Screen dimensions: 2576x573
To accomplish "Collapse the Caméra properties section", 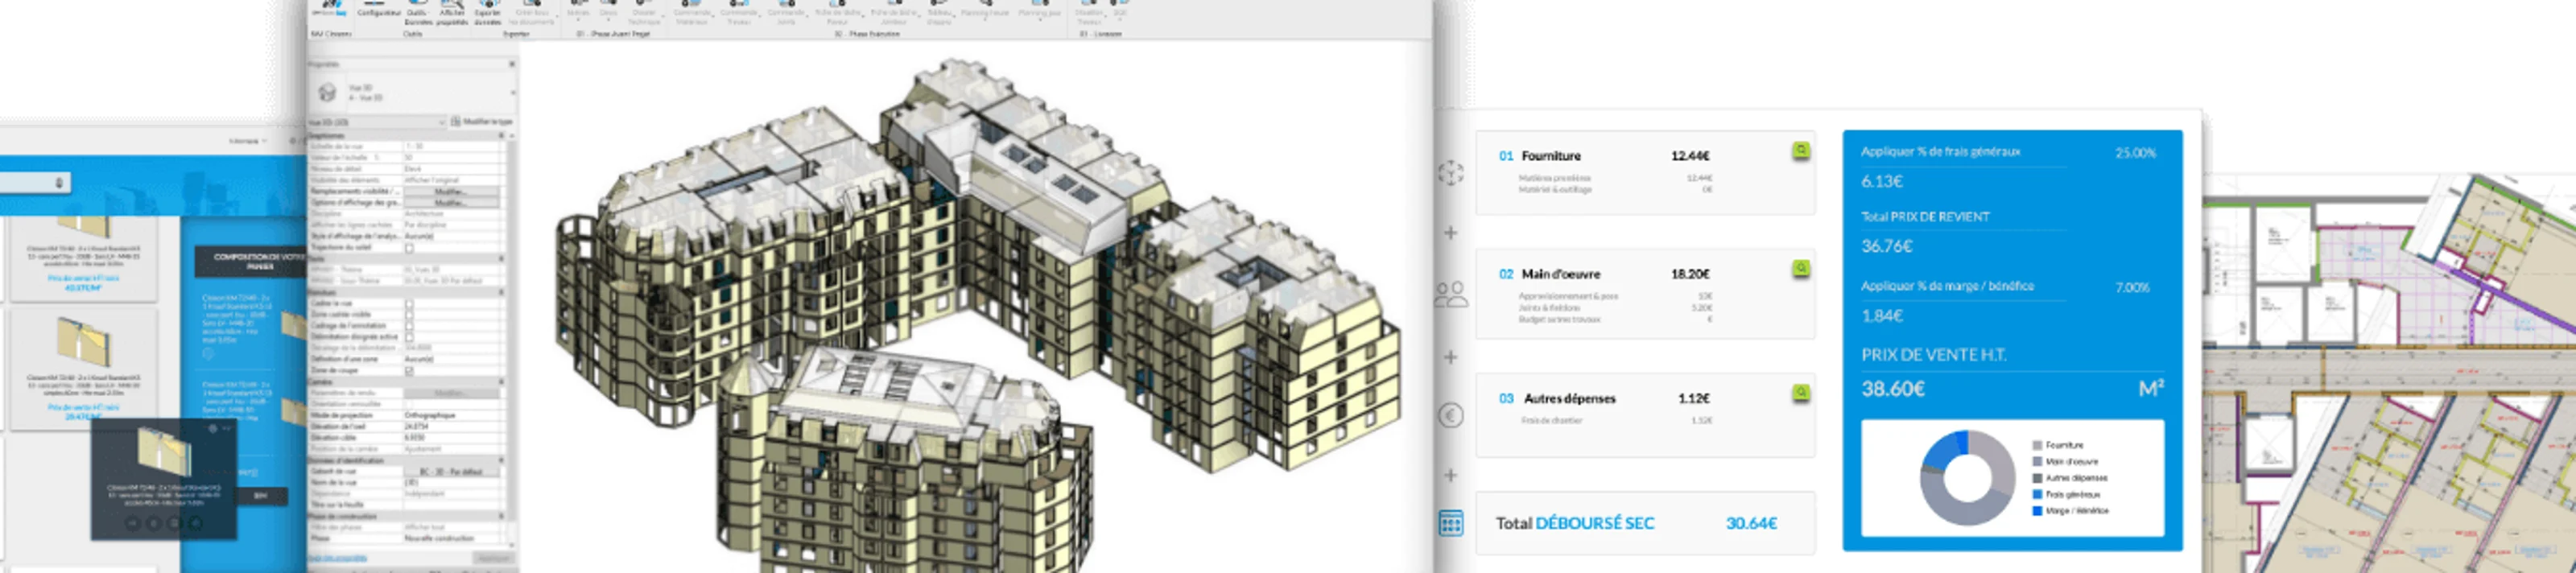I will (502, 381).
